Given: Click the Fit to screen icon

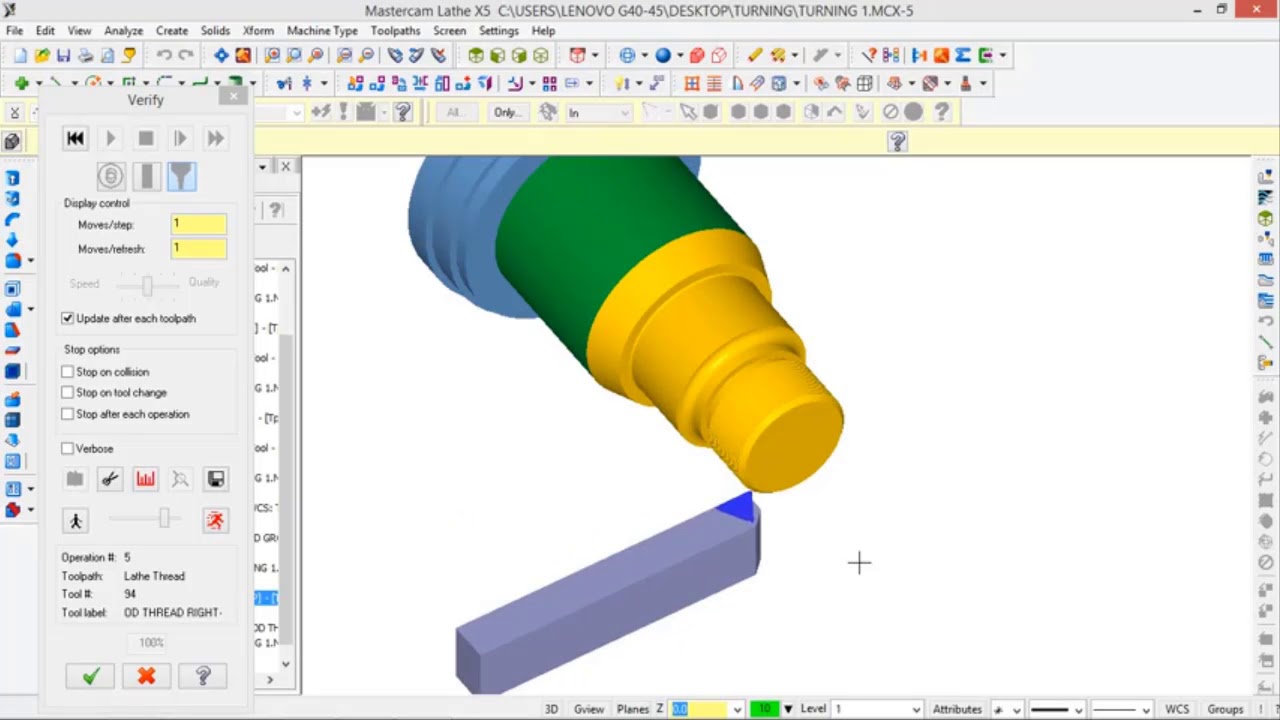Looking at the screenshot, I should pos(221,56).
